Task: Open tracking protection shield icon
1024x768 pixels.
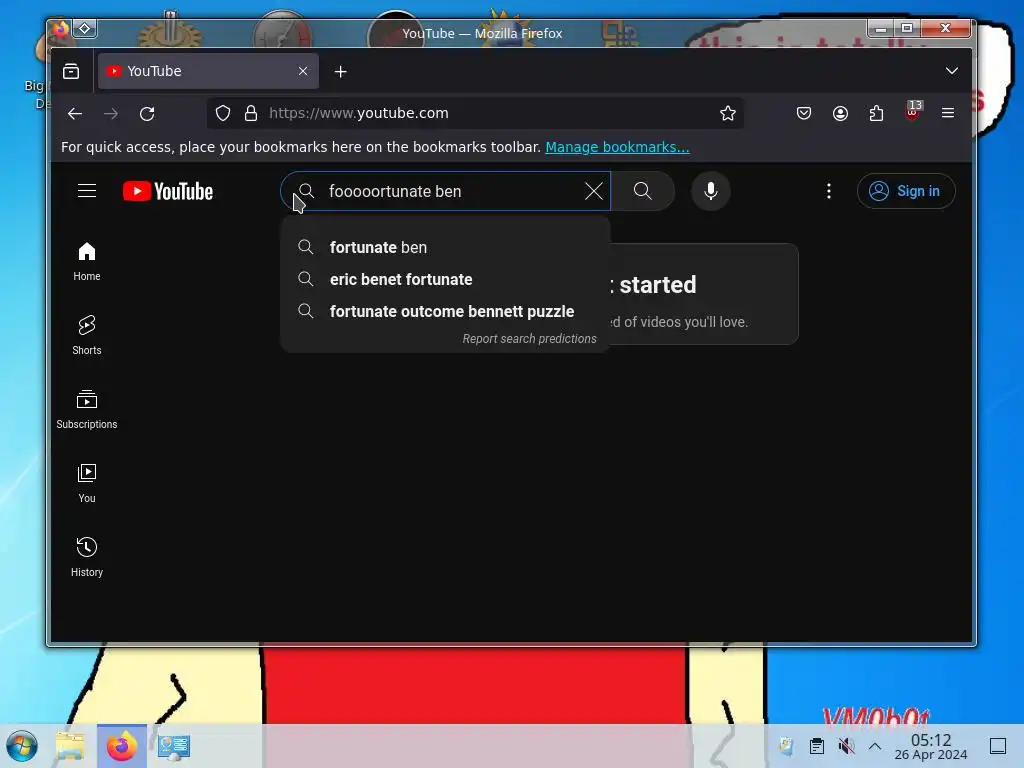Action: pos(223,114)
